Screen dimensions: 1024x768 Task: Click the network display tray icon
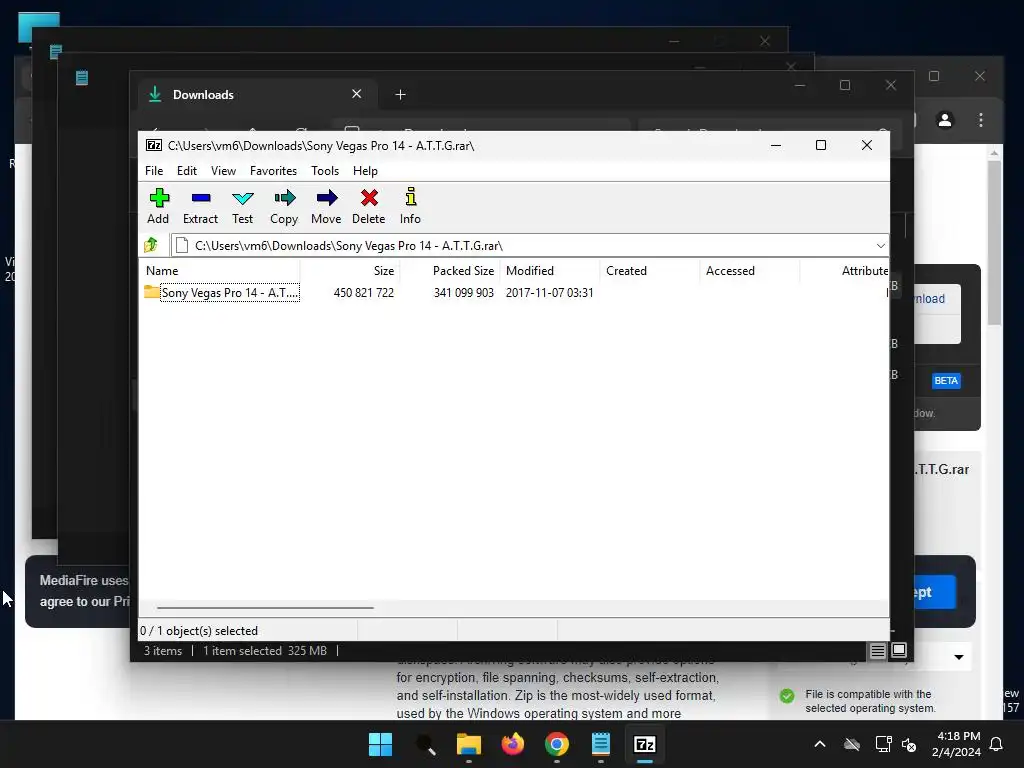tap(883, 744)
